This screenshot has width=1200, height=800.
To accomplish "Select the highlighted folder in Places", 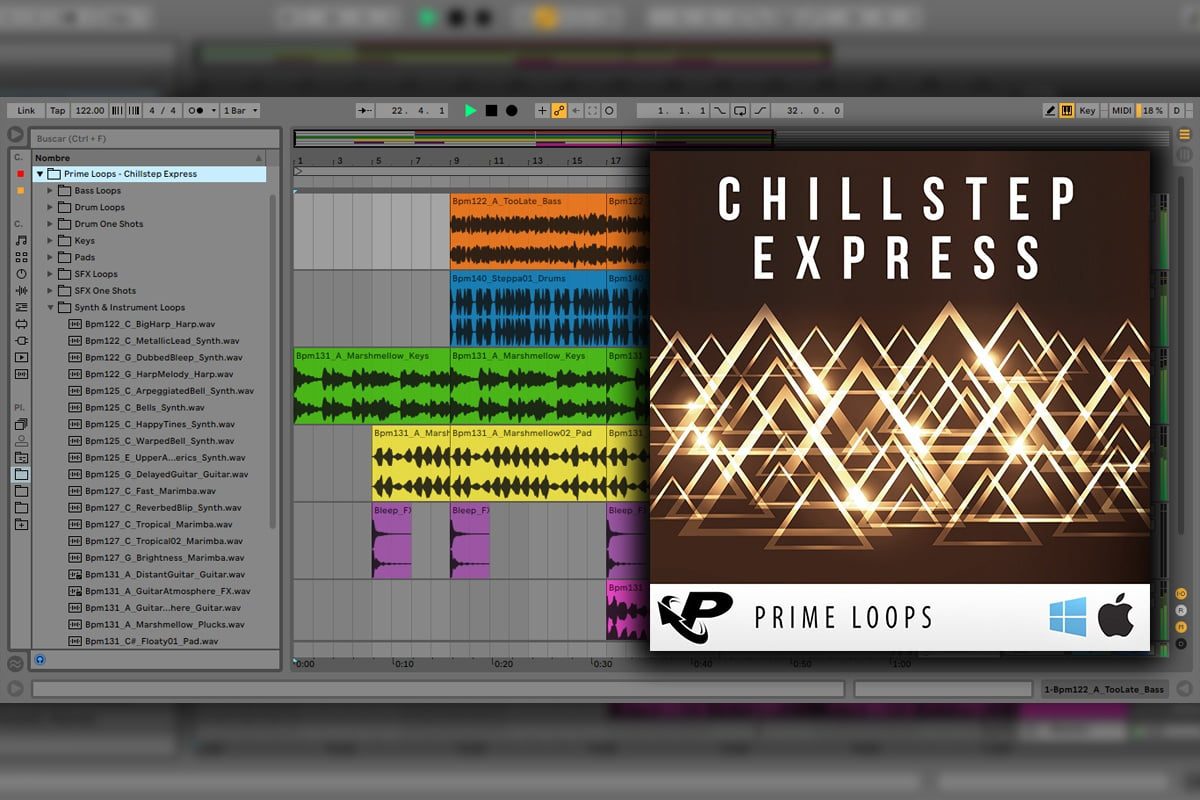I will click(x=21, y=474).
